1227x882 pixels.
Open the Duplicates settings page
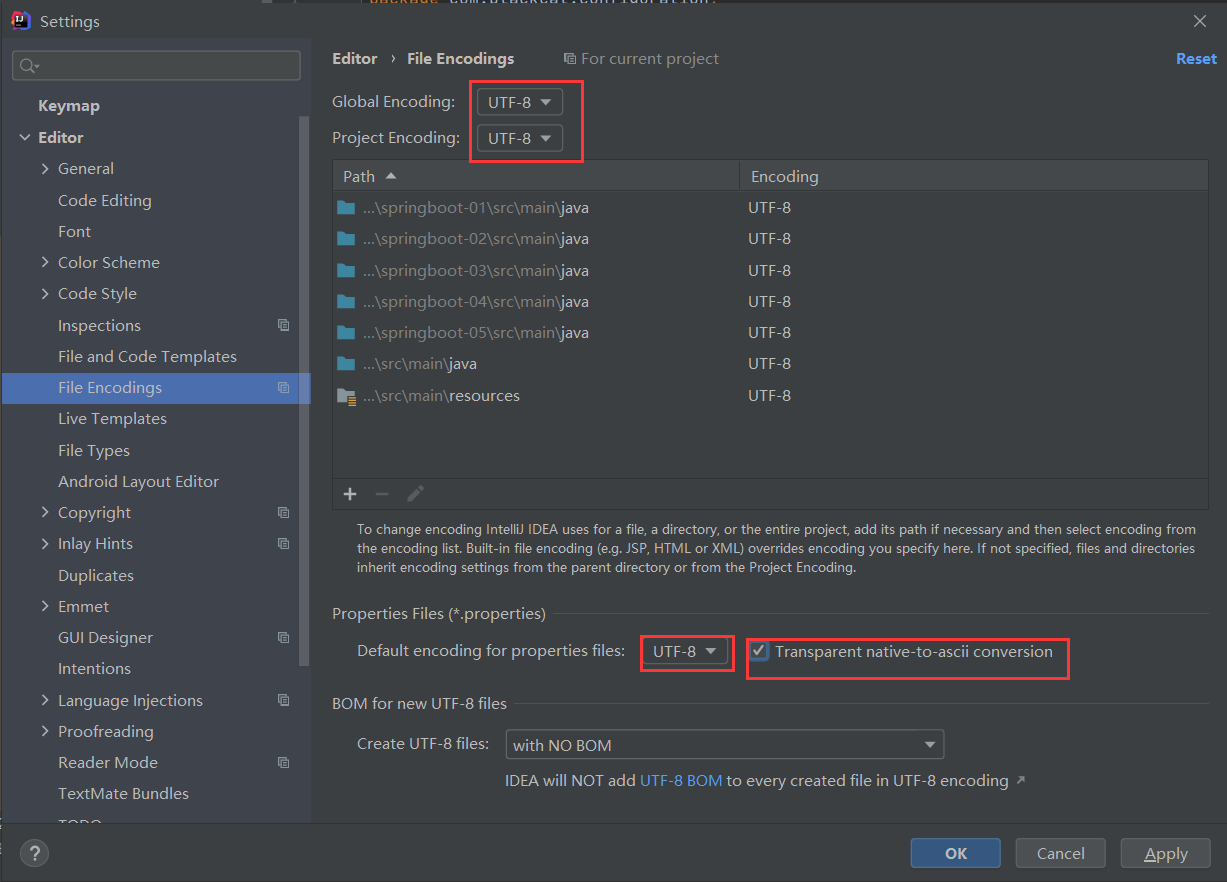coord(96,575)
